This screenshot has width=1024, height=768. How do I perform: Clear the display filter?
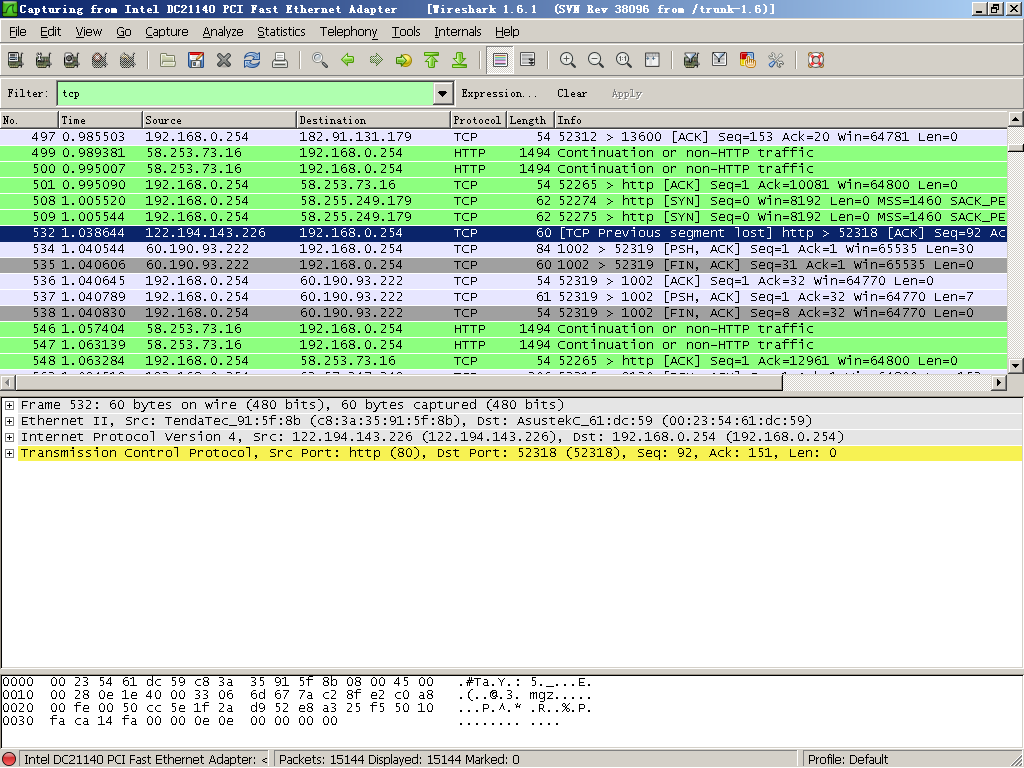[572, 93]
